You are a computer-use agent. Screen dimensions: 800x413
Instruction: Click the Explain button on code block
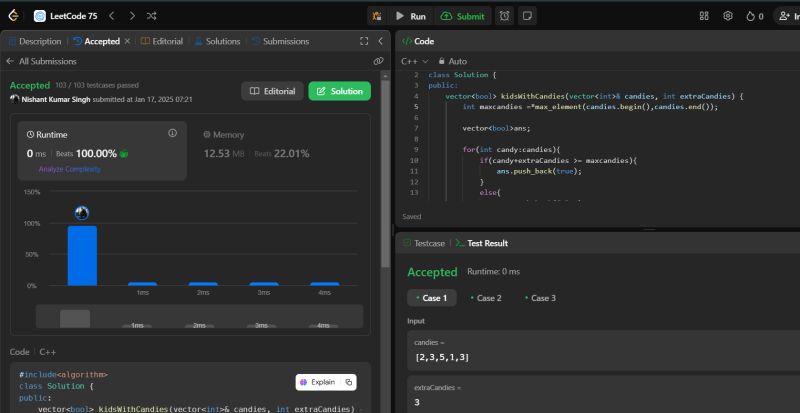click(318, 382)
